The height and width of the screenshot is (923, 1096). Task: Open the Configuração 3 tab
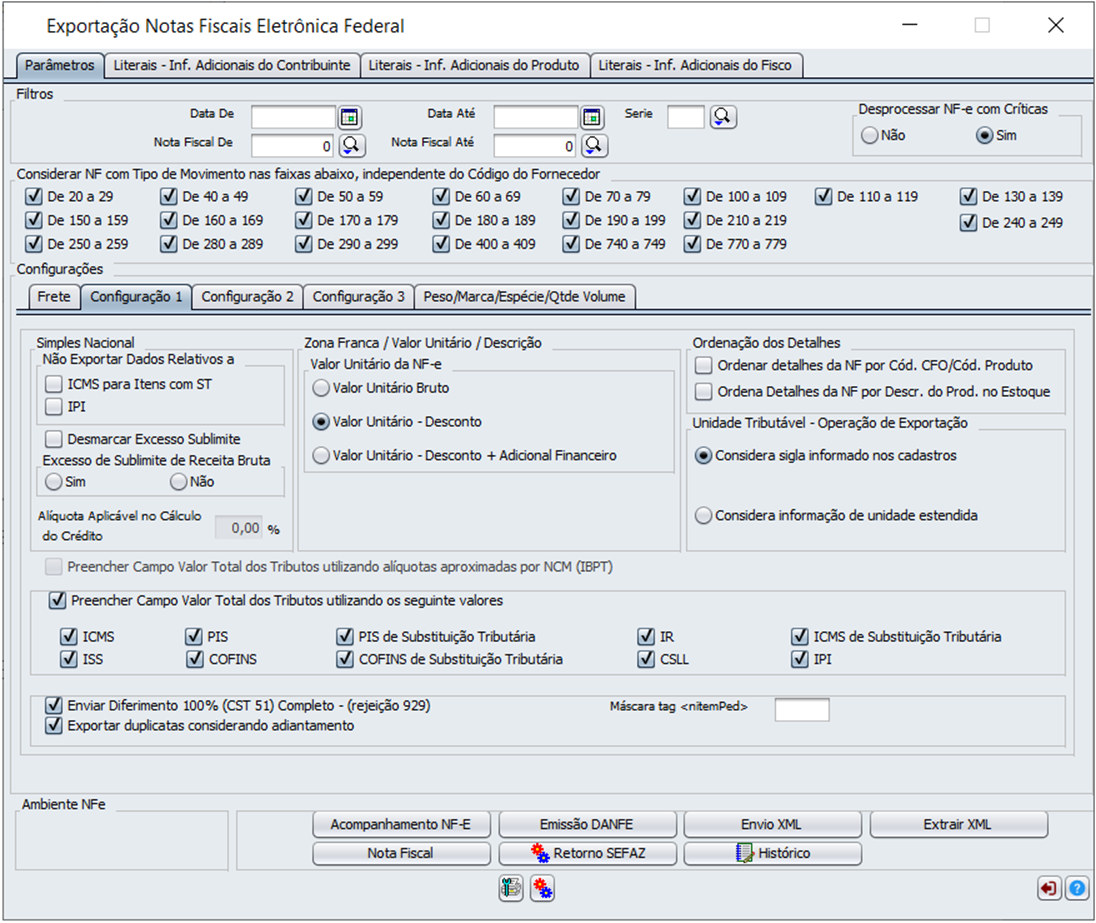tap(359, 296)
